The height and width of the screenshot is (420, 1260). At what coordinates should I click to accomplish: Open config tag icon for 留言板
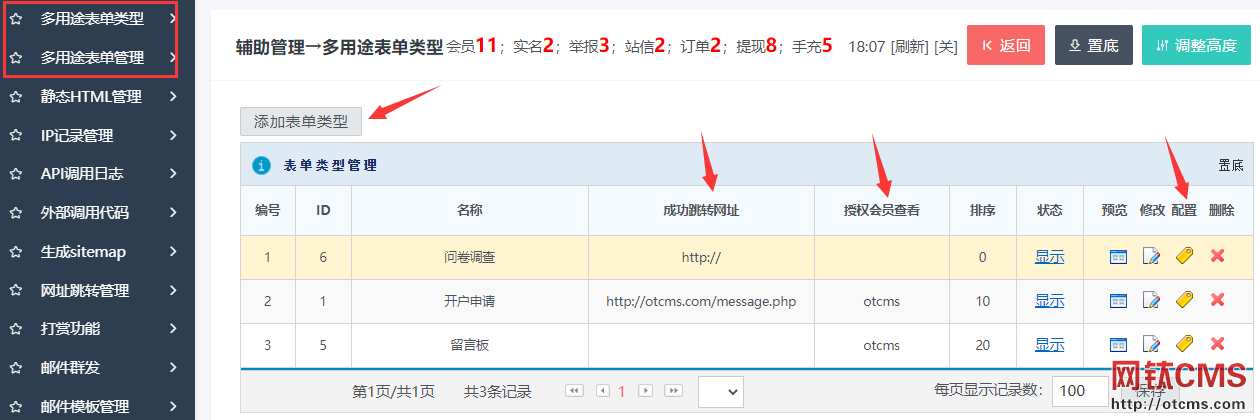[1184, 345]
